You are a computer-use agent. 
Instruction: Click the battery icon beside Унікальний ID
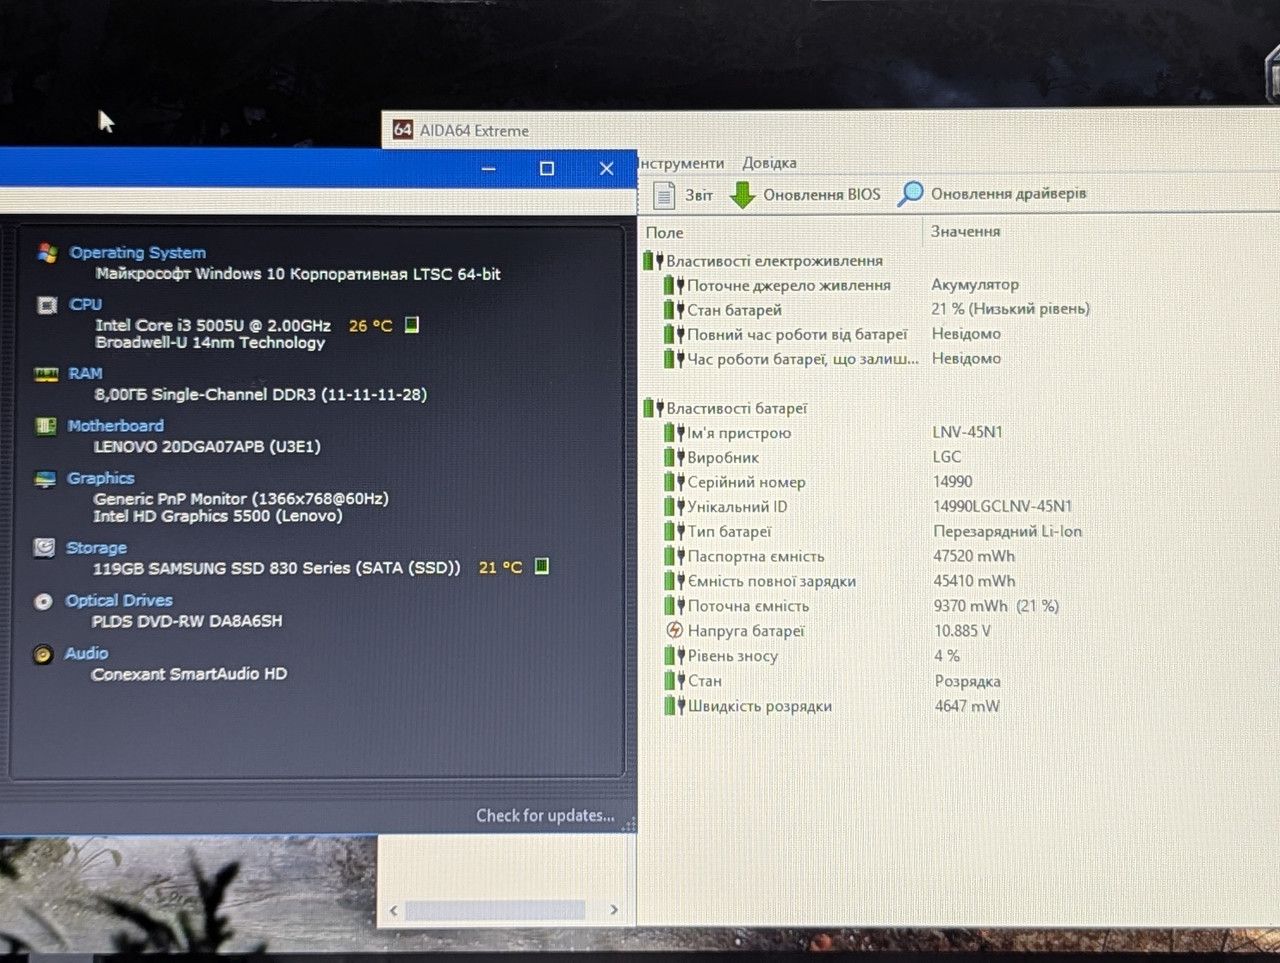[x=674, y=506]
